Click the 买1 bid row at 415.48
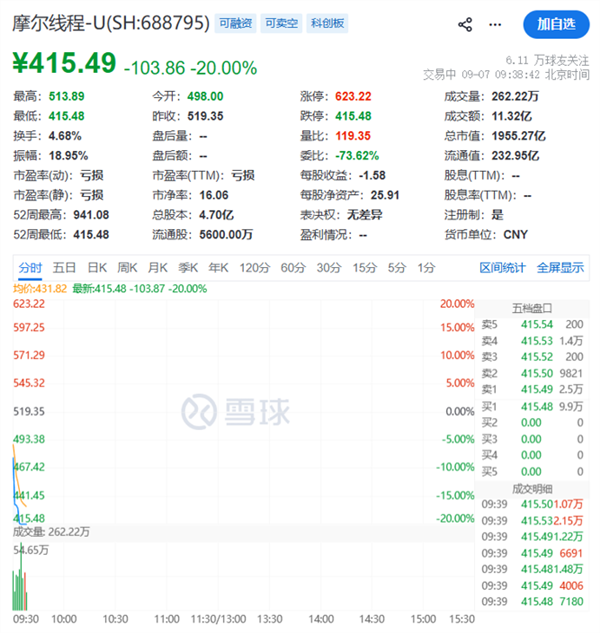Image resolution: width=600 pixels, height=633 pixels. pos(532,406)
